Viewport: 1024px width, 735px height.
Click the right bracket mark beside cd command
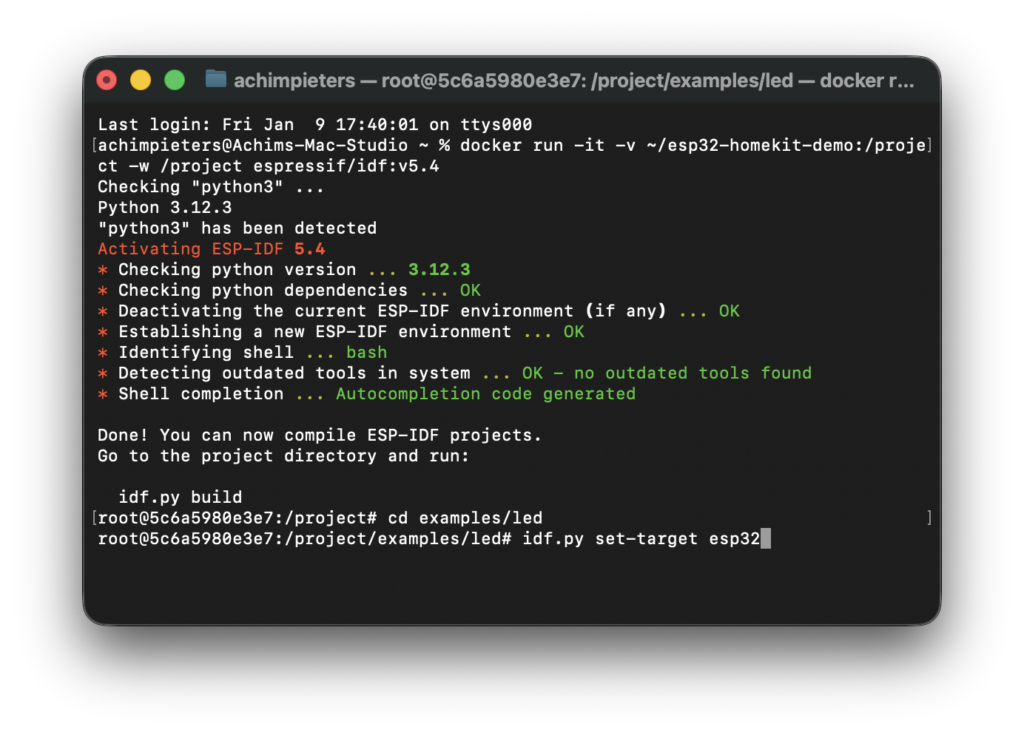coord(929,518)
